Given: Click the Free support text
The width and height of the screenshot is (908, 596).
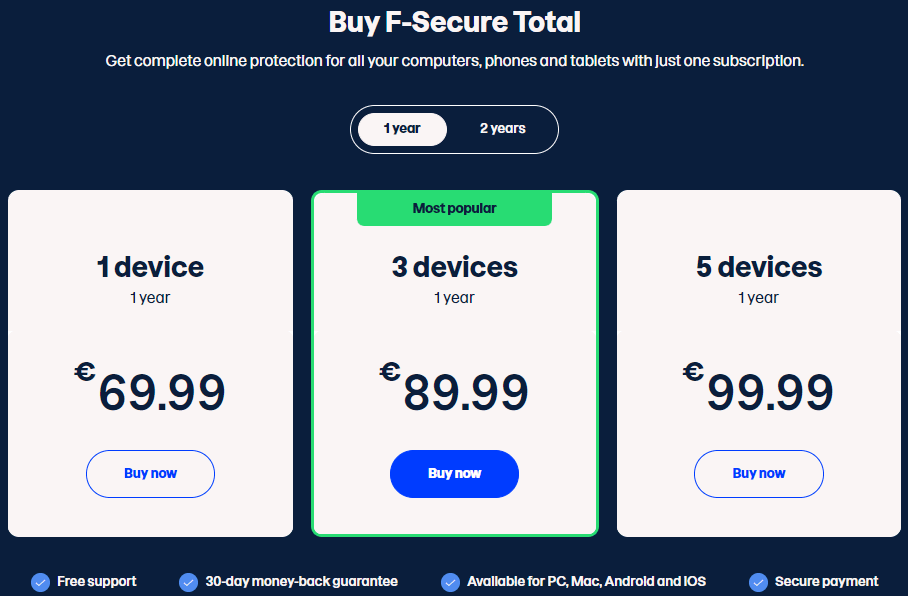Looking at the screenshot, I should coord(97,582).
